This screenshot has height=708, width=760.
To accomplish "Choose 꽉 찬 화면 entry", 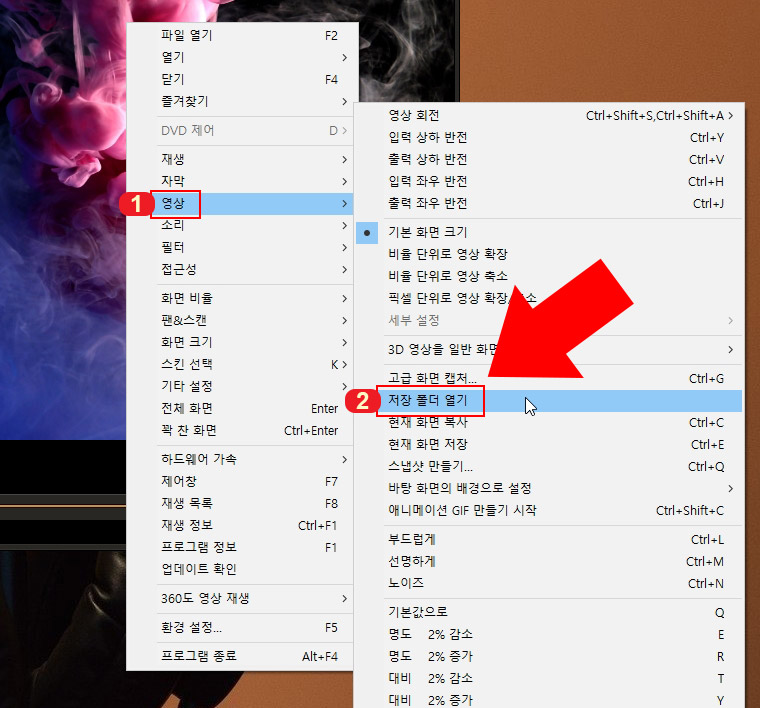I will click(x=242, y=430).
